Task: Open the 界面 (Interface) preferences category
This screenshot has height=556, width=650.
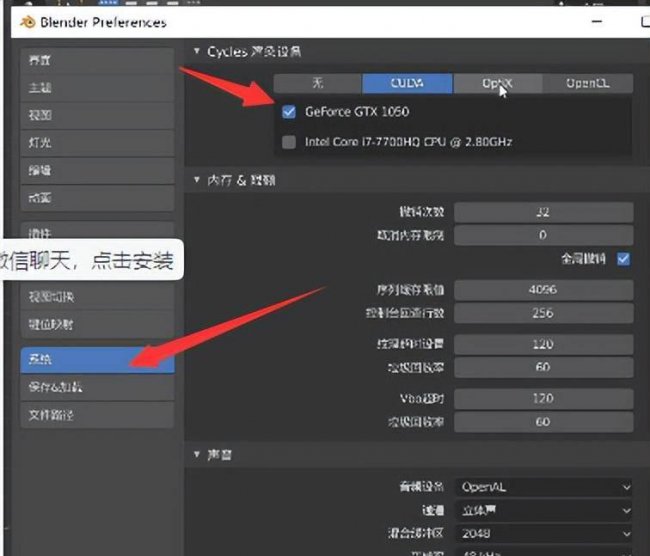Action: [x=97, y=61]
